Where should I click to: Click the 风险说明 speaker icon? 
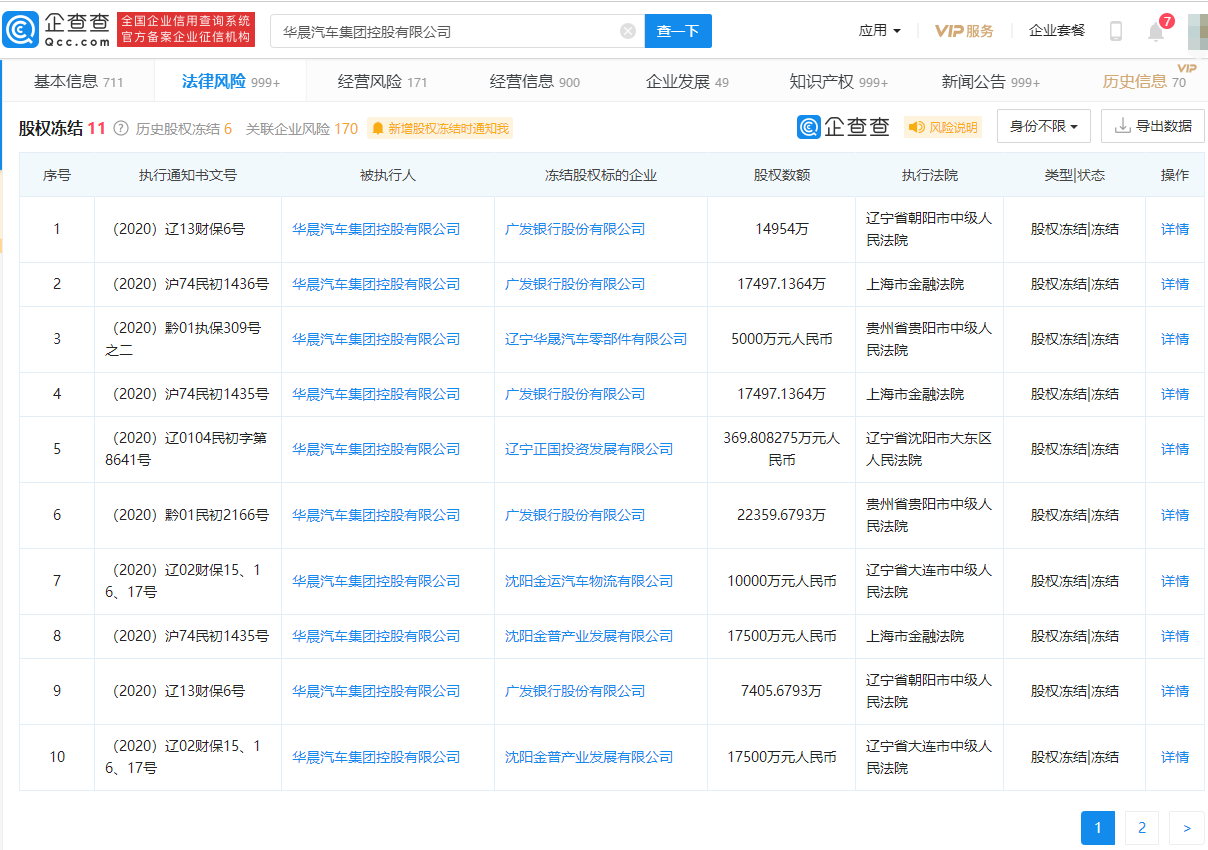pyautogui.click(x=915, y=127)
